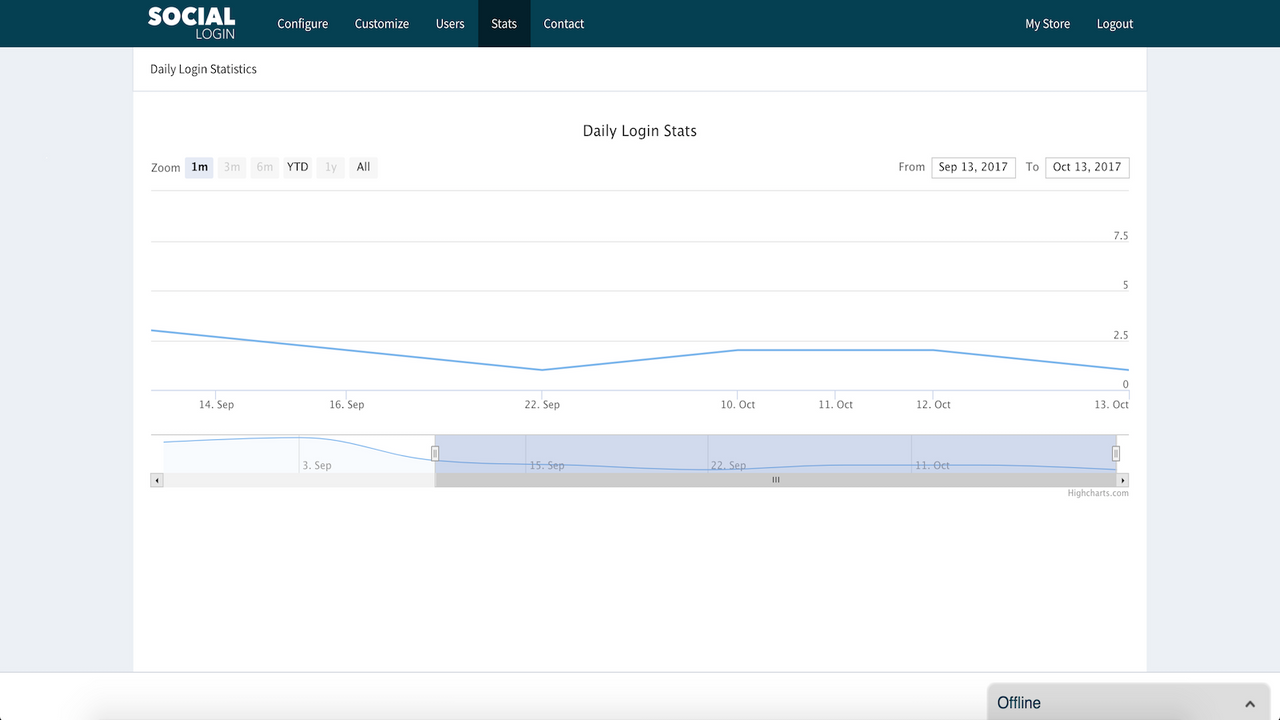
Task: Open the Configure page
Action: tap(302, 23)
